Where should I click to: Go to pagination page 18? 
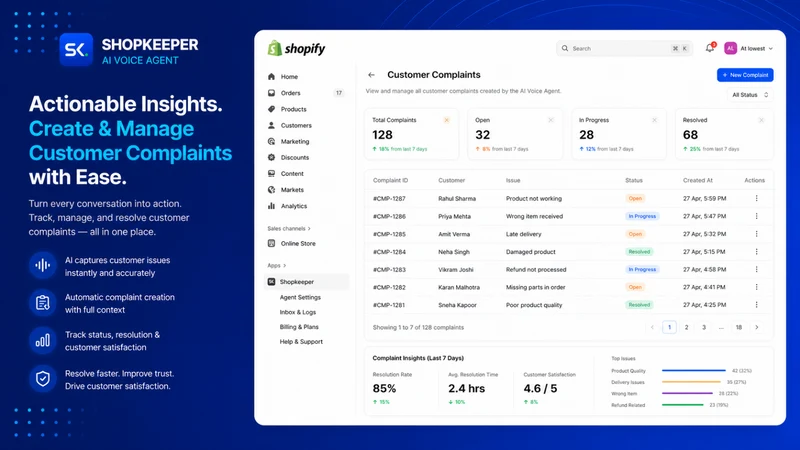[x=739, y=327]
